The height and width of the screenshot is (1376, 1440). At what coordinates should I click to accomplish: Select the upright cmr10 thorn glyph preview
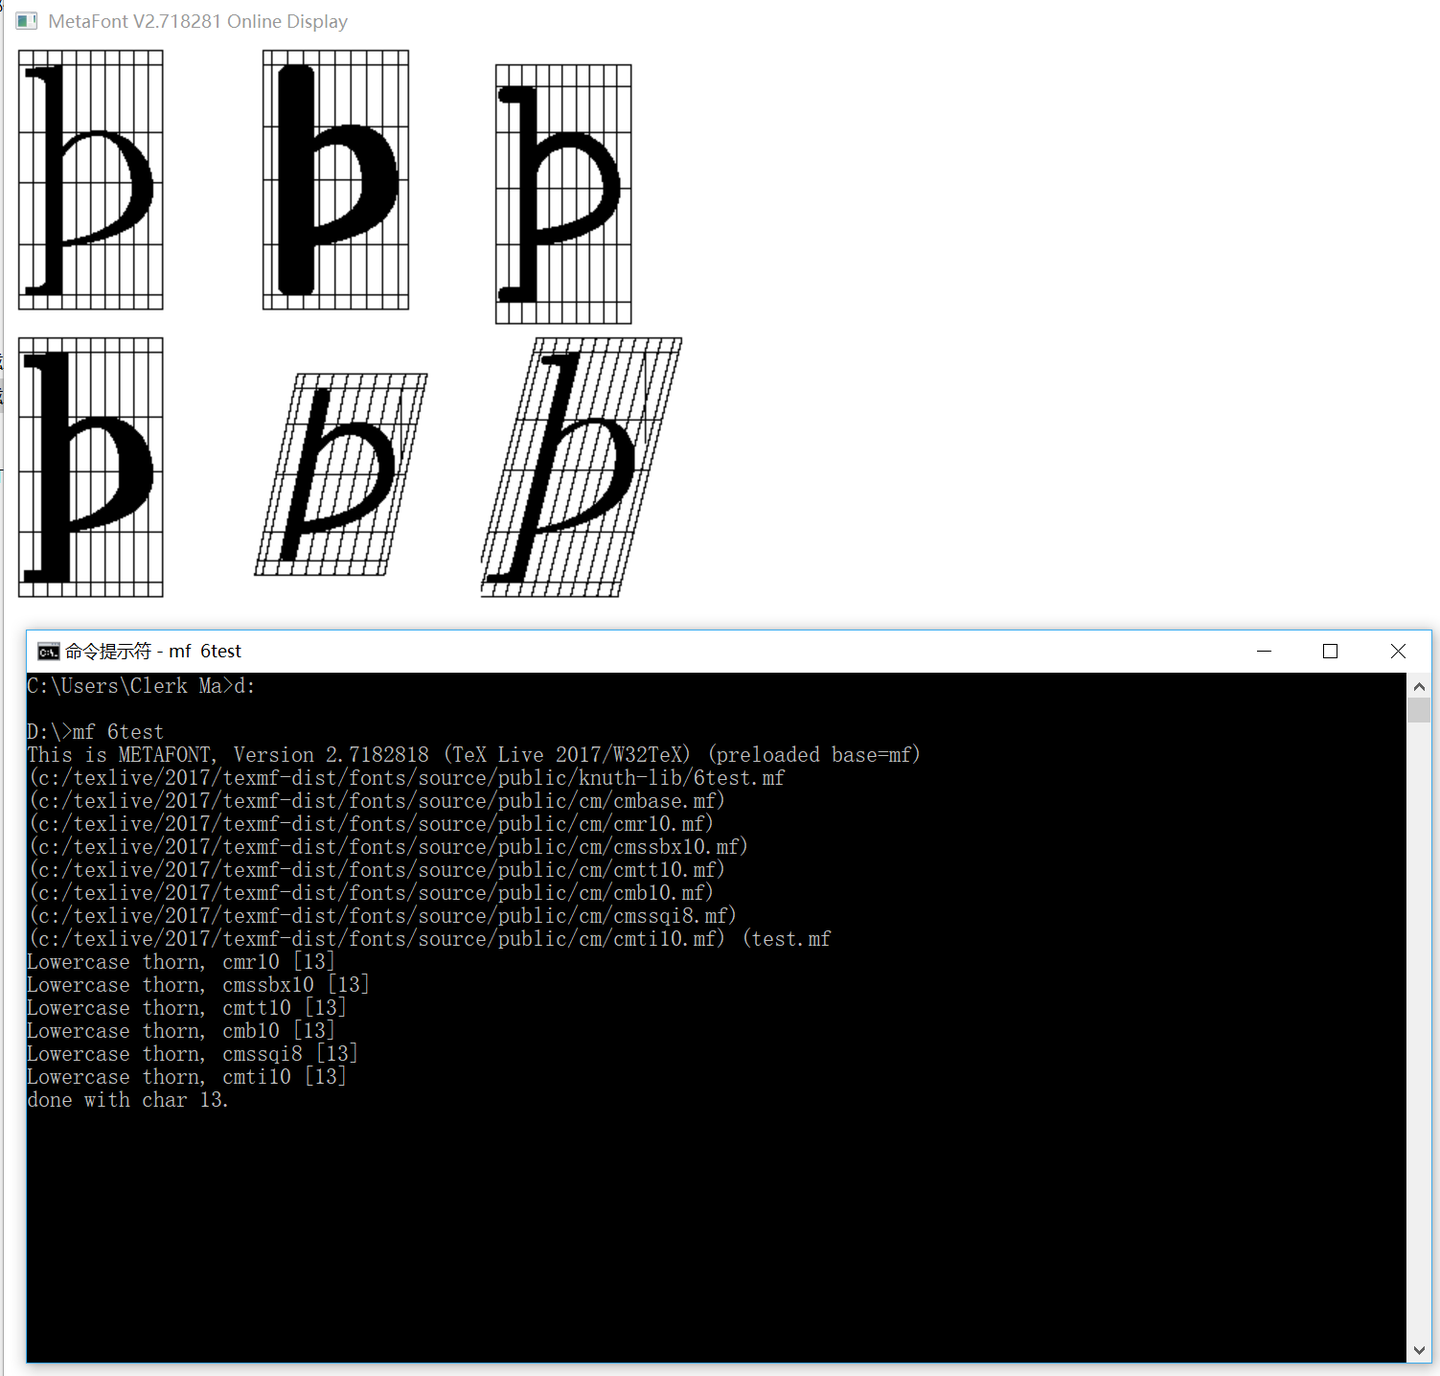(90, 180)
